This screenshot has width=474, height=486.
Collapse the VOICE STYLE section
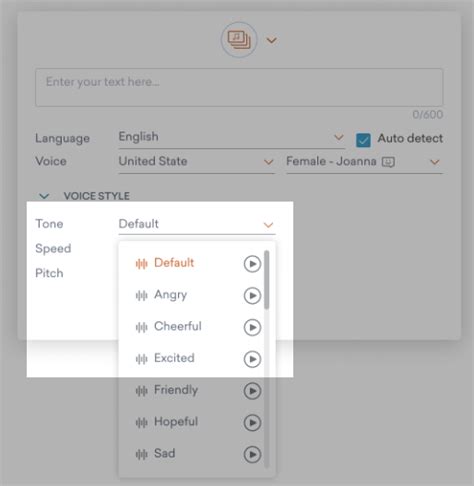tap(44, 196)
